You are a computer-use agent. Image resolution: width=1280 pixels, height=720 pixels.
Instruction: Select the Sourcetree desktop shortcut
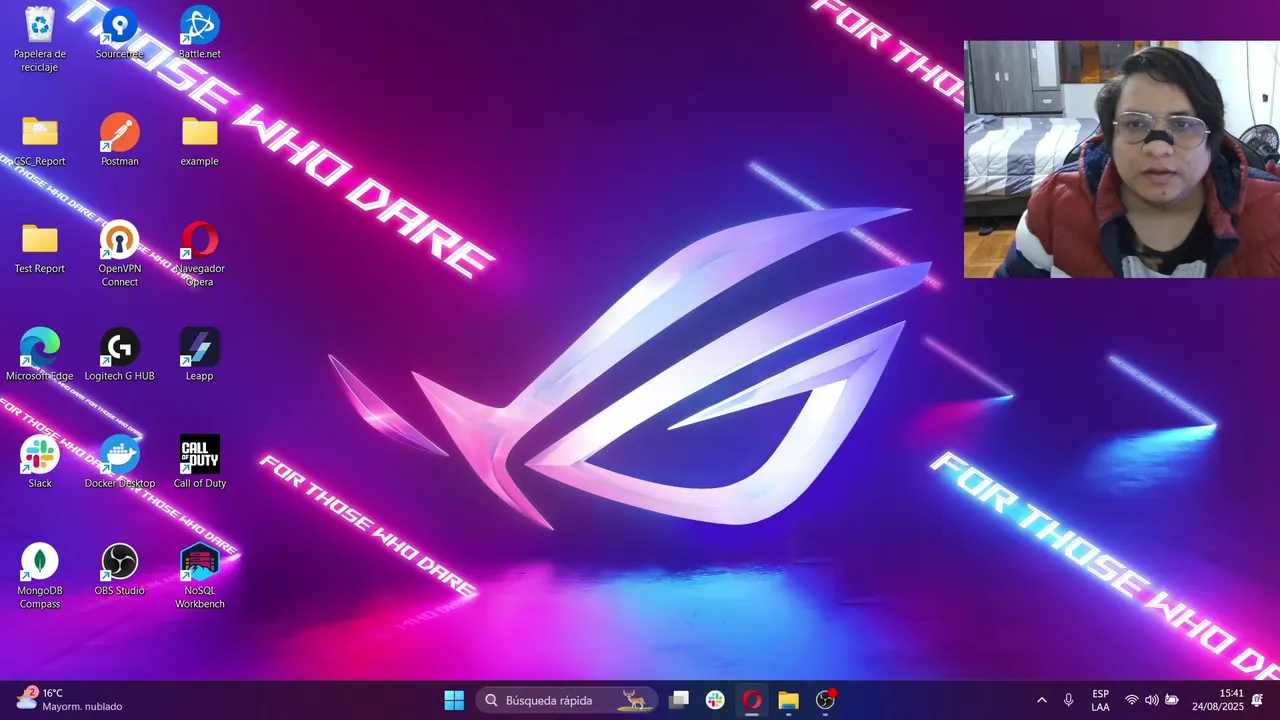120,32
